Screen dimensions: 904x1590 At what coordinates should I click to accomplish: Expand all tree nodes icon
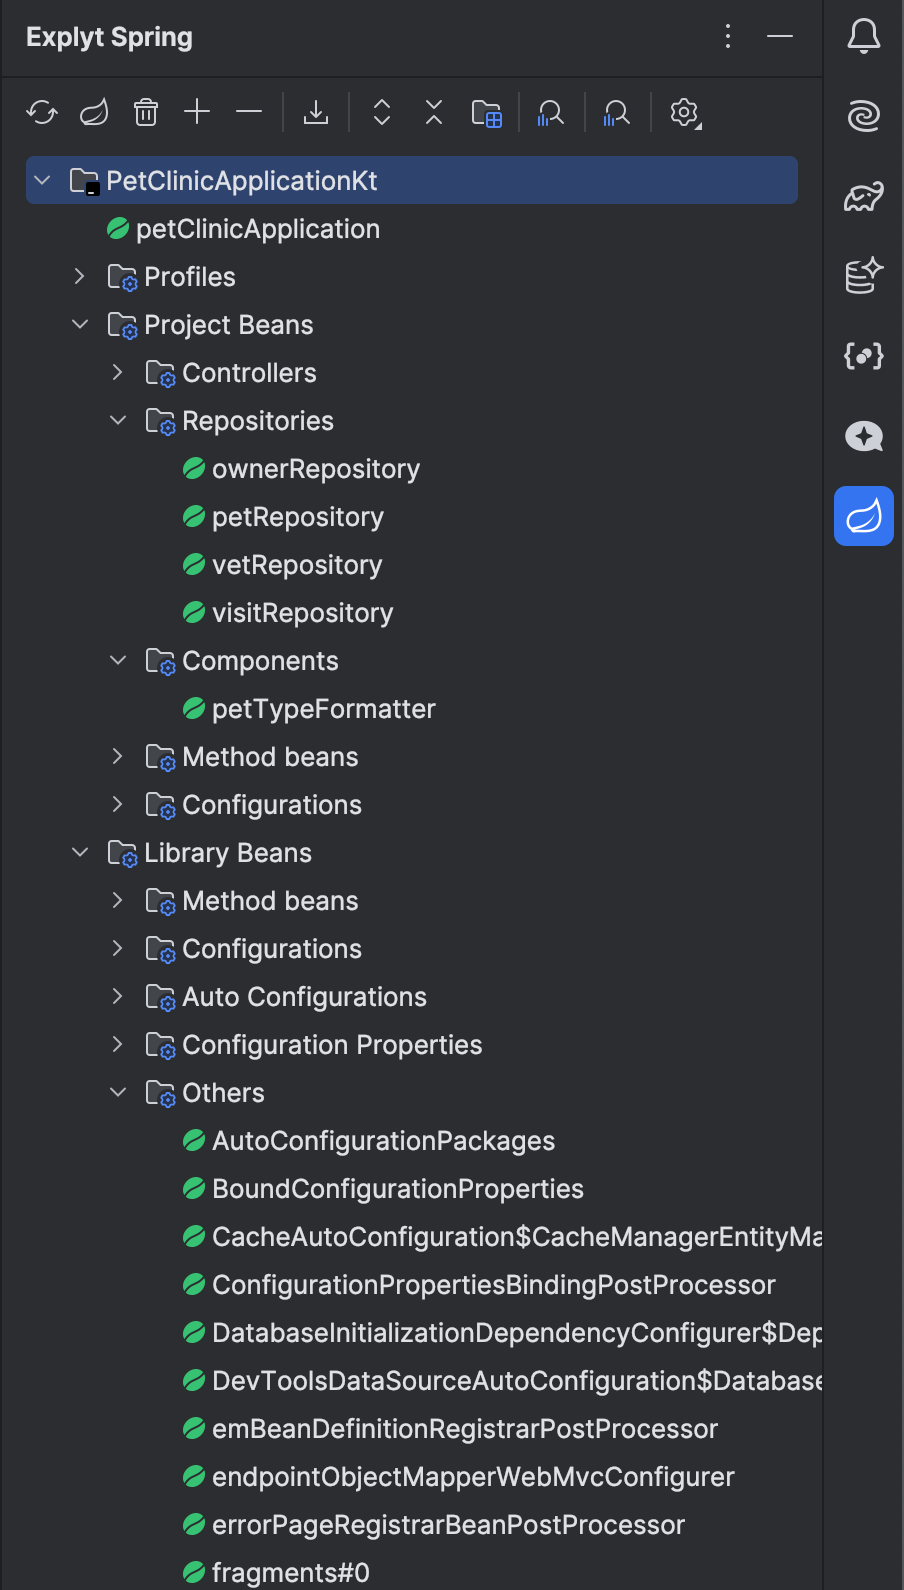pos(382,112)
